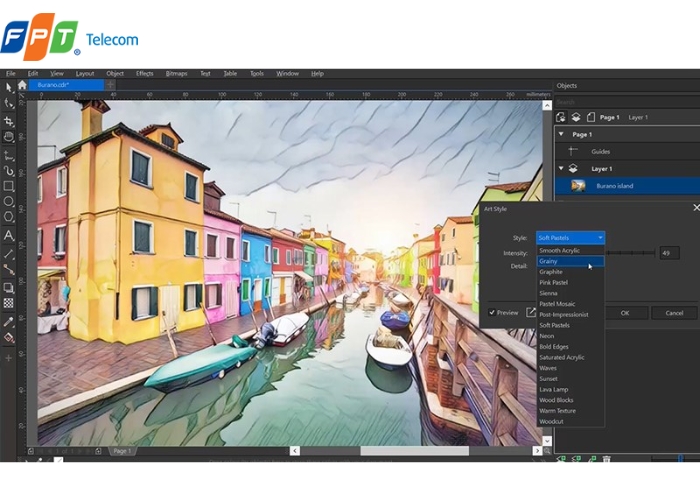Select the Connector tool
700x500 pixels.
tap(8, 269)
